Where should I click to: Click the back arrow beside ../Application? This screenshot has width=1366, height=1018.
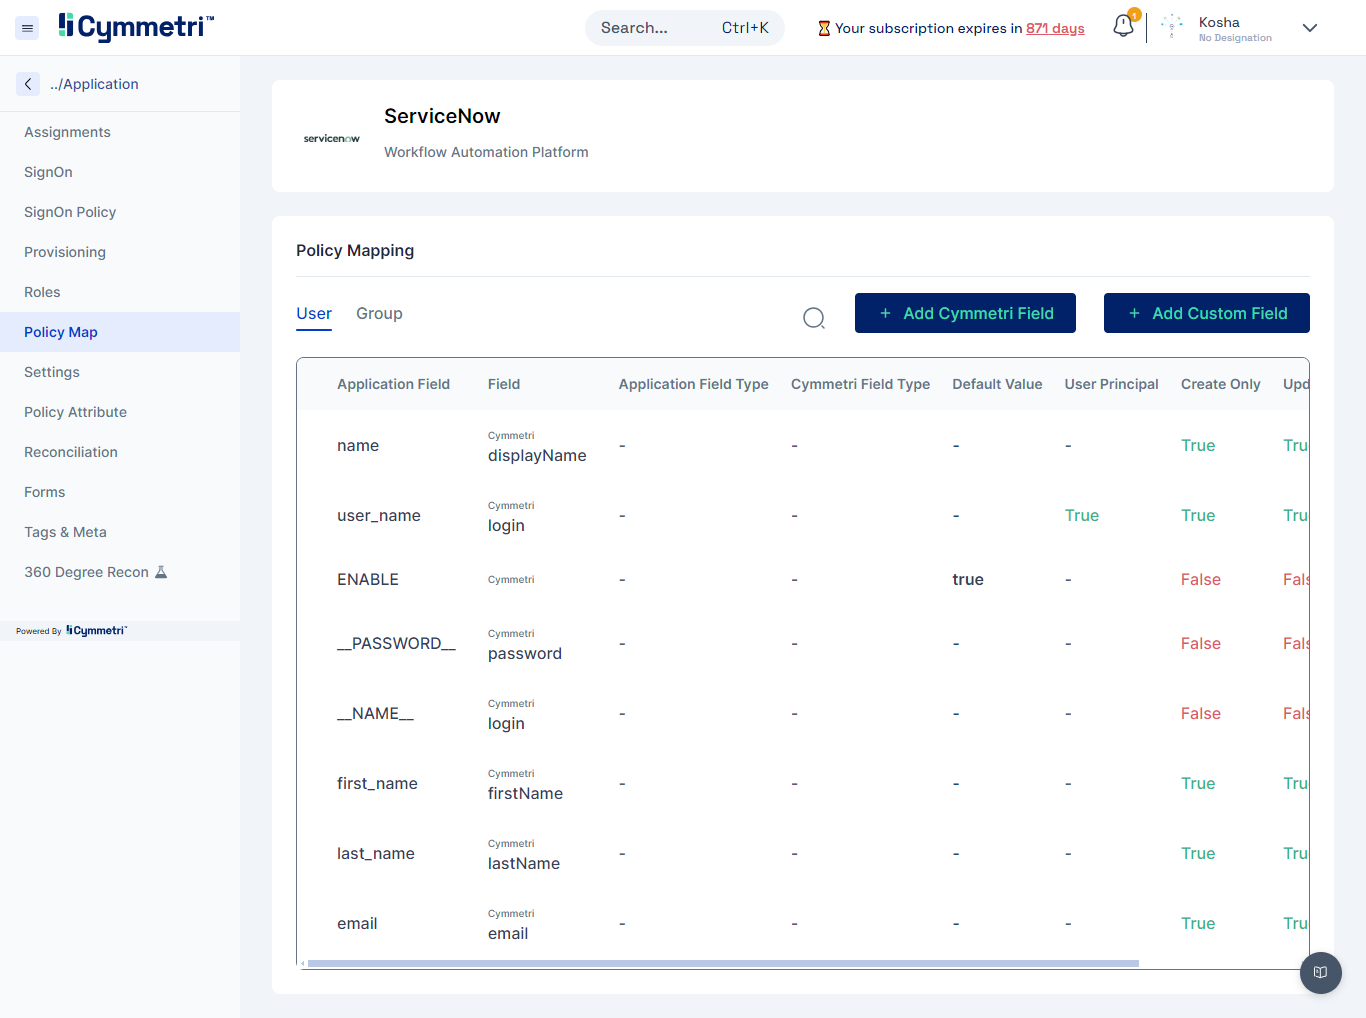click(x=28, y=84)
